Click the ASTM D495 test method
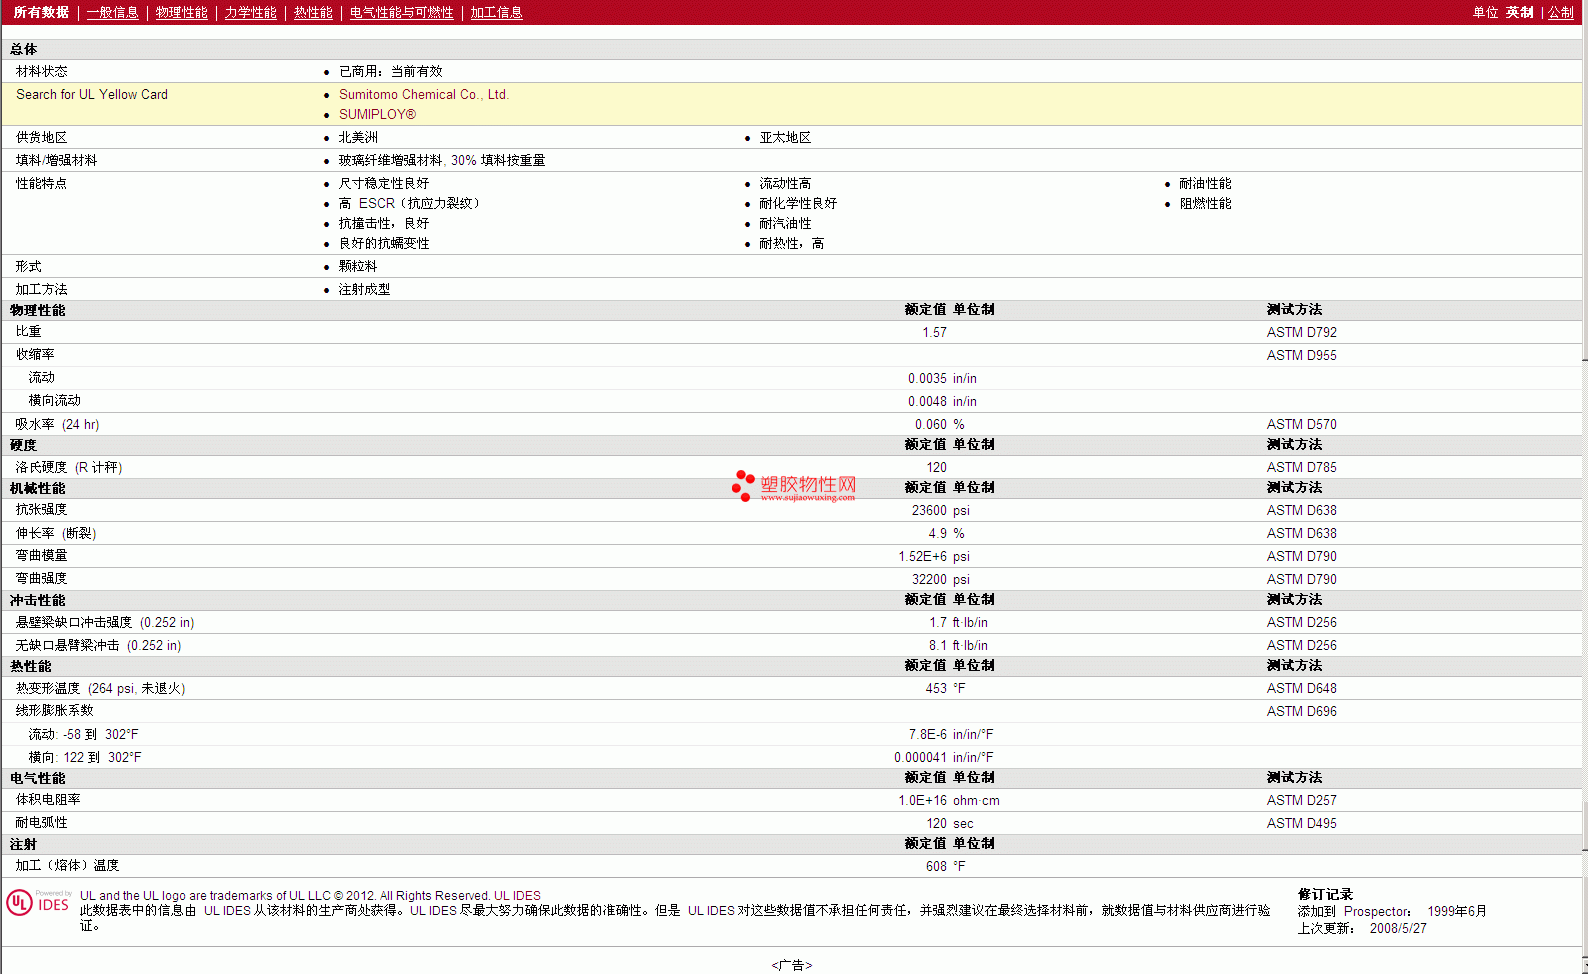Image resolution: width=1588 pixels, height=974 pixels. pos(1301,823)
